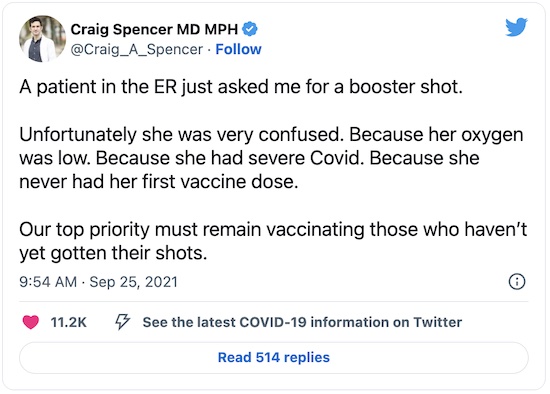See the latest COVID-19 information on Twitter

[x=302, y=322]
